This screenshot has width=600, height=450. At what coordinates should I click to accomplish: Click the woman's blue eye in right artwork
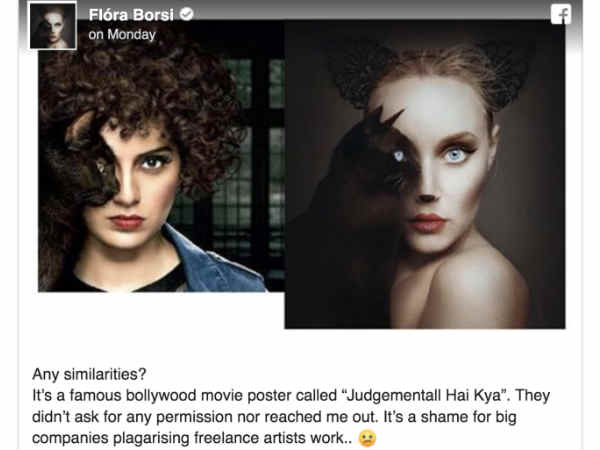click(455, 155)
